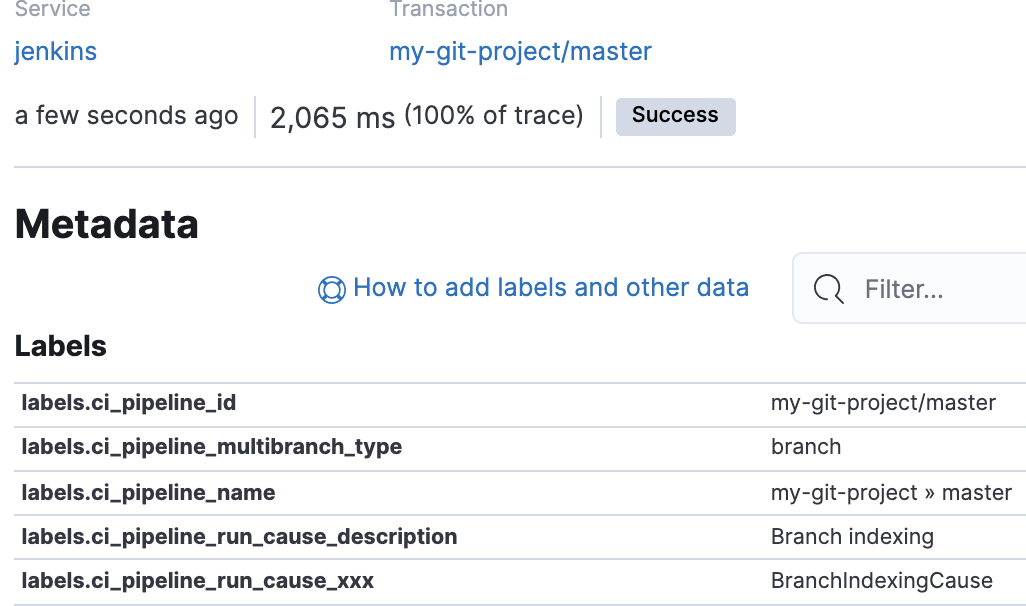Viewport: 1026px width, 606px height.
Task: Click the 'my-git-project » master' value
Action: [891, 493]
